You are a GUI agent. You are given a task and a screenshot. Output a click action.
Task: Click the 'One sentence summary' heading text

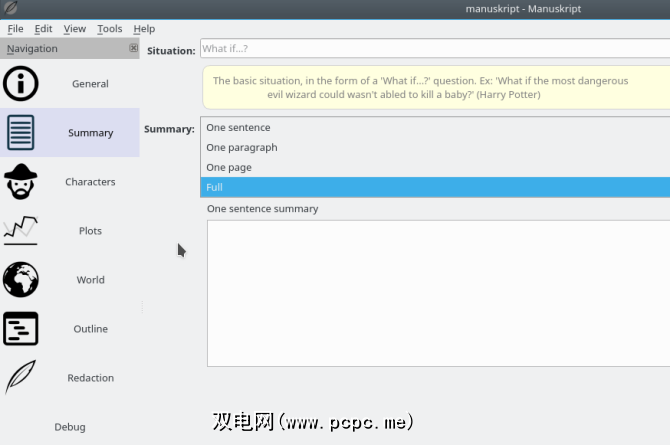pyautogui.click(x=262, y=209)
